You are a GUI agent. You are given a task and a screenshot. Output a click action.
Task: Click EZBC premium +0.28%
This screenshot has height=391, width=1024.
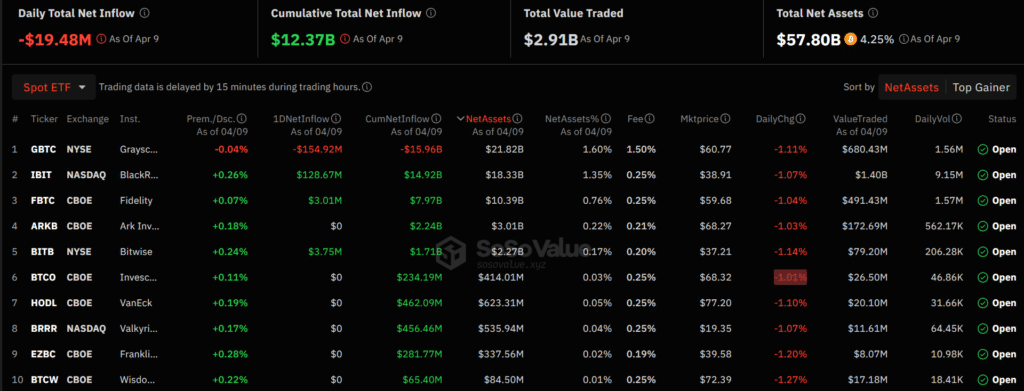point(231,354)
